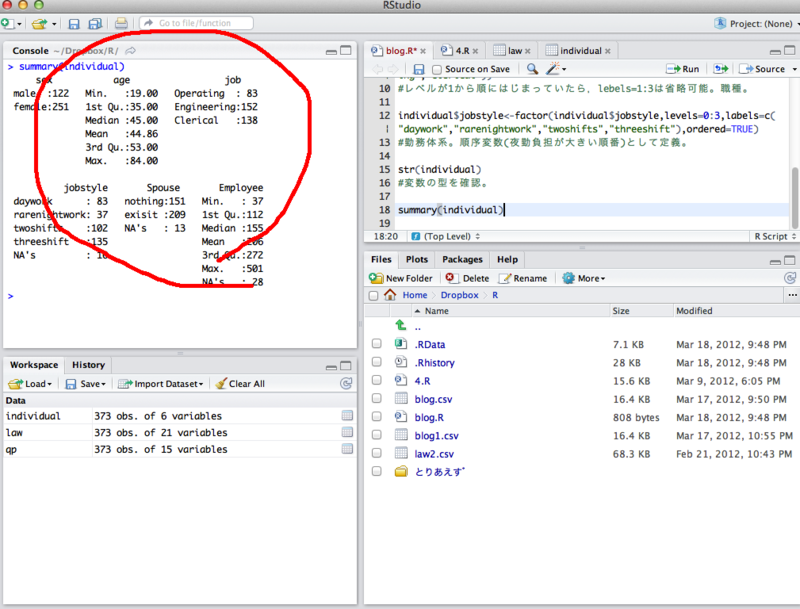800x609 pixels.
Task: Tick the blog.R file checkbox
Action: click(x=377, y=417)
